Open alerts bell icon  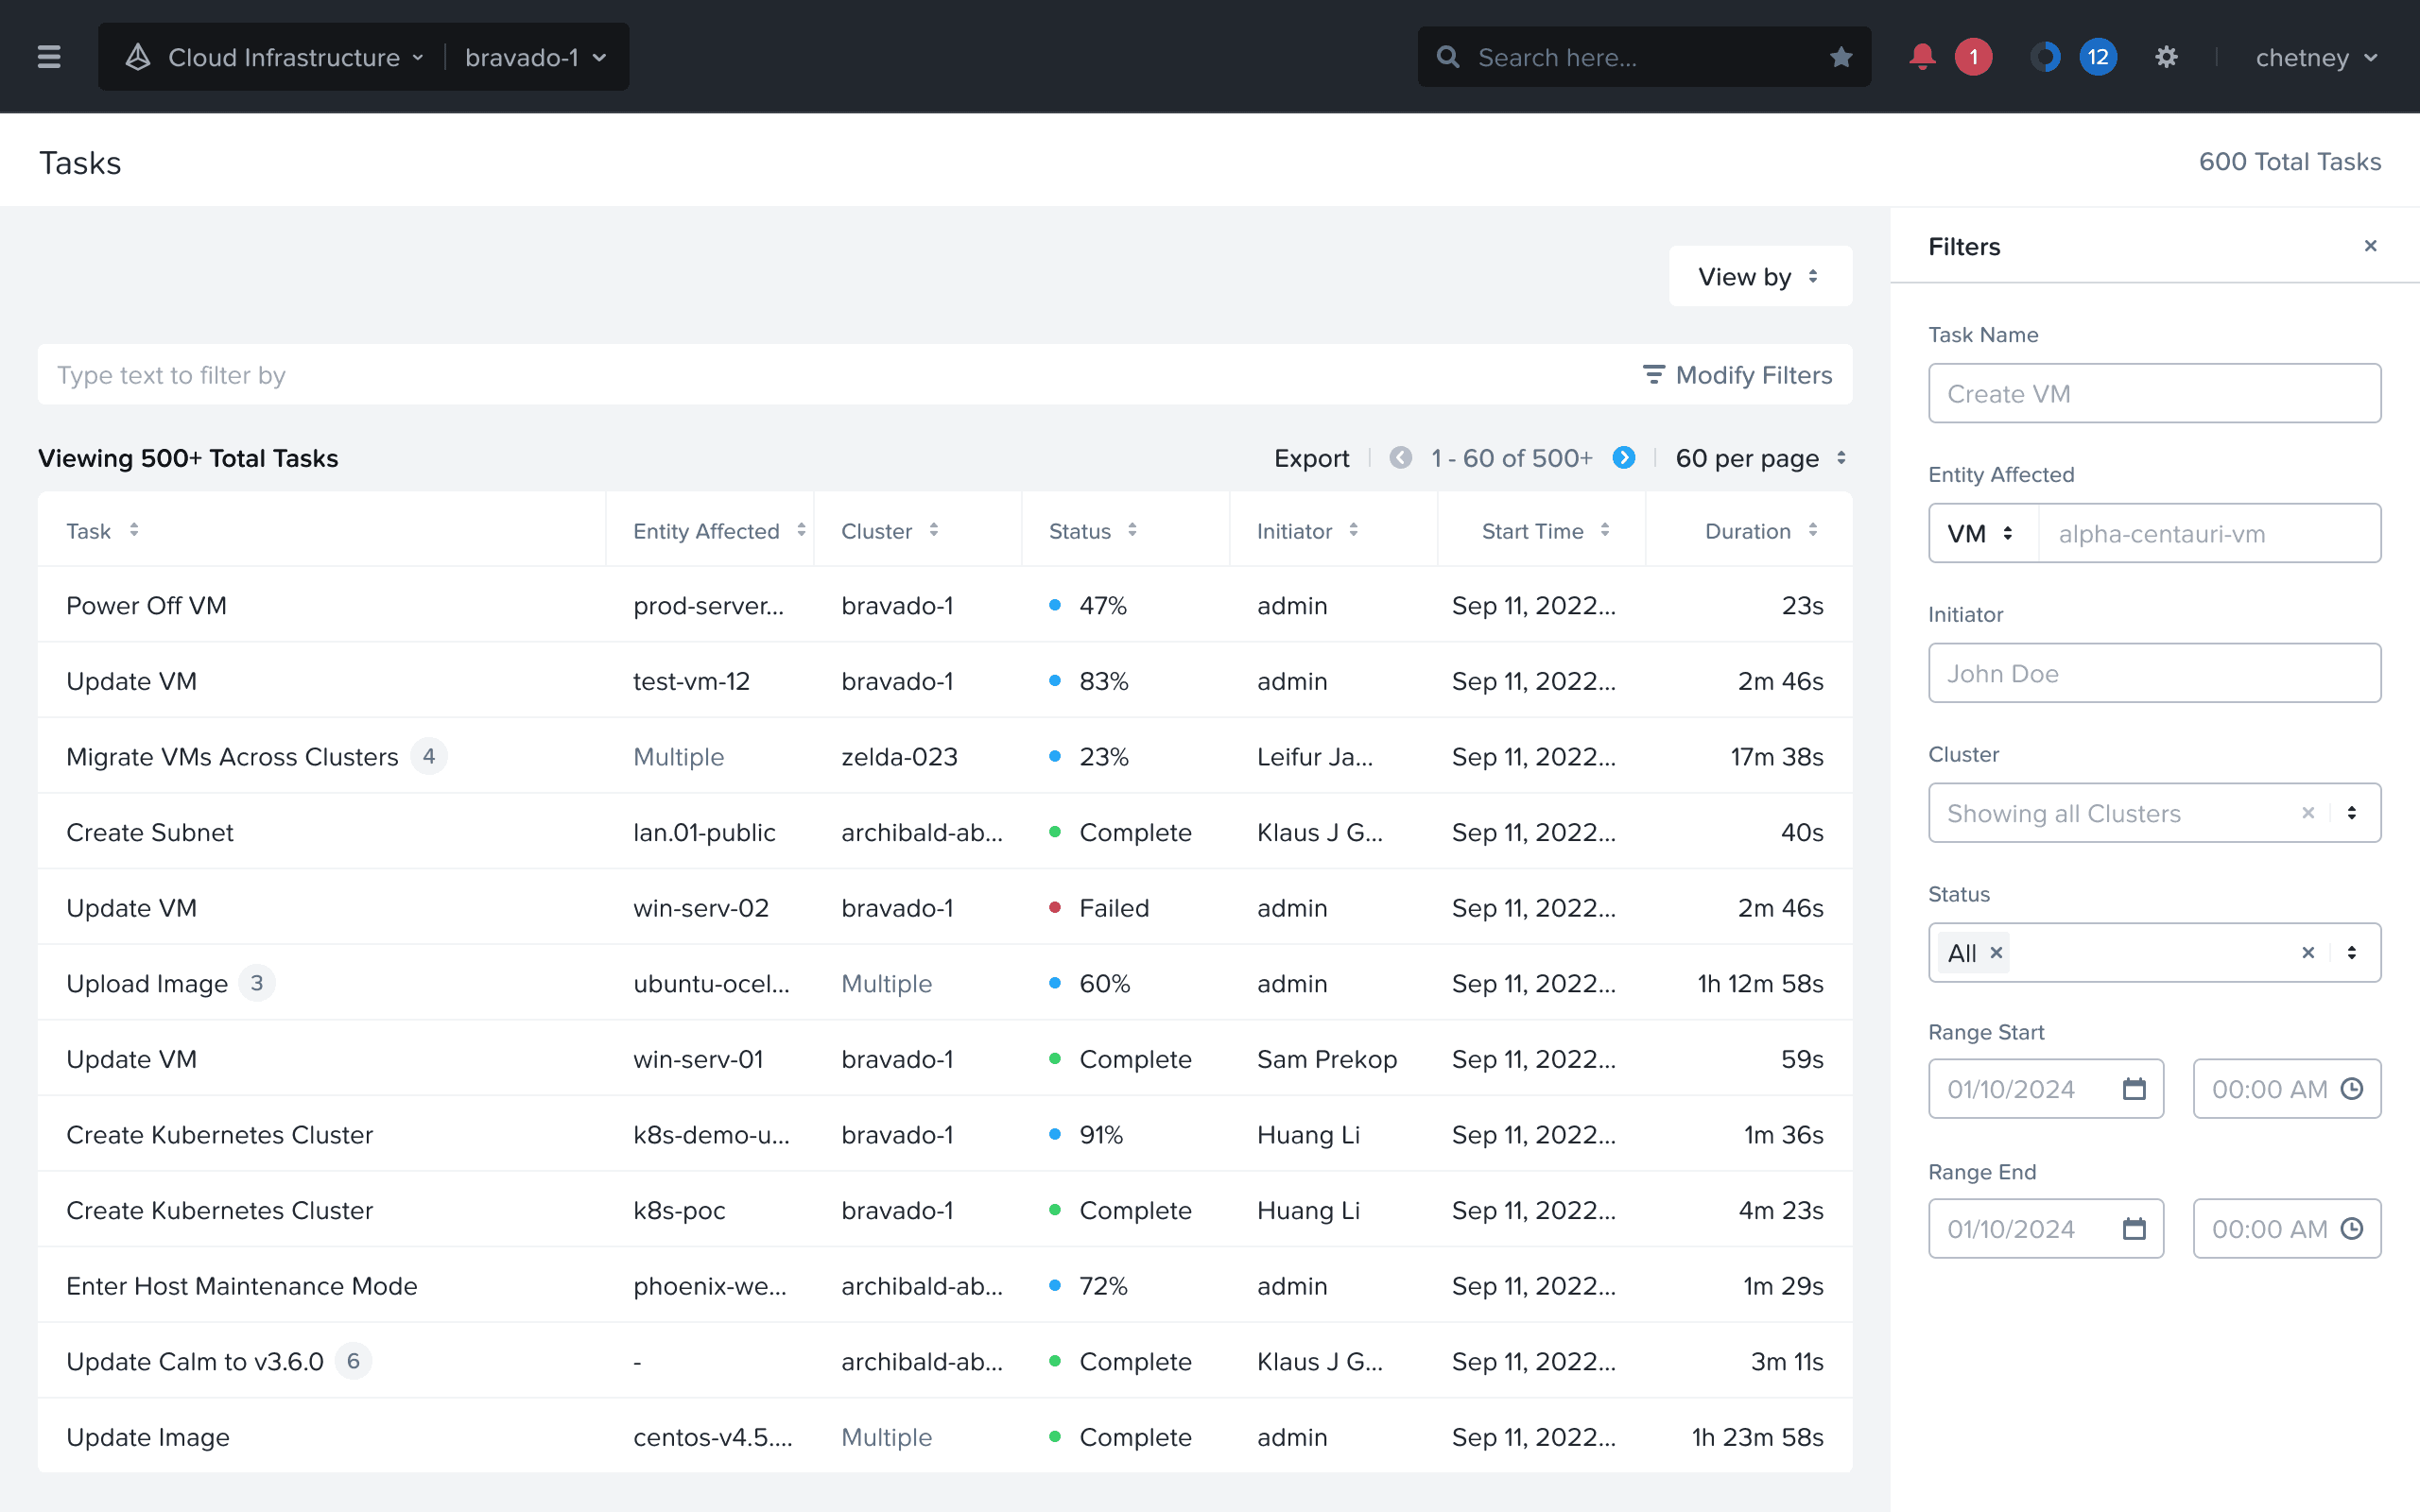[1921, 57]
